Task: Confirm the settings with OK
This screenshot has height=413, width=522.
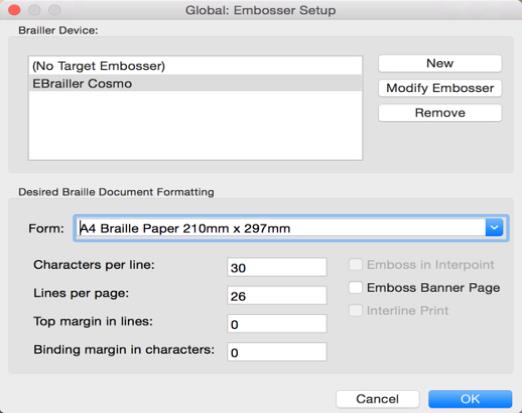Action: click(x=470, y=399)
